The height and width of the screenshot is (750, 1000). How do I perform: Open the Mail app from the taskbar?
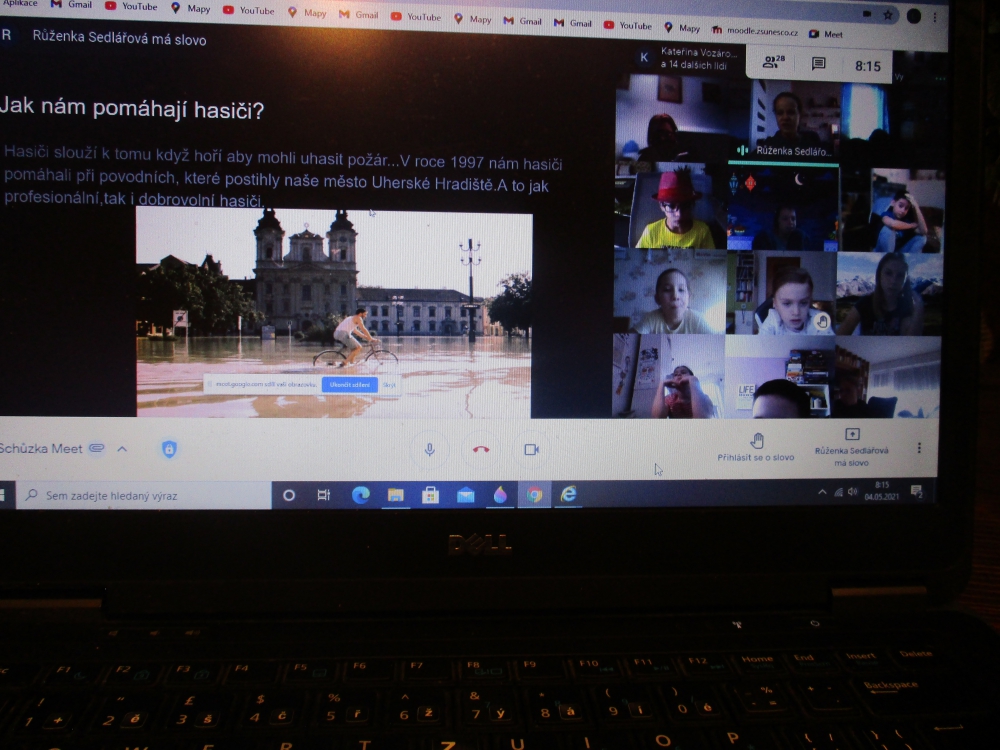coord(466,495)
